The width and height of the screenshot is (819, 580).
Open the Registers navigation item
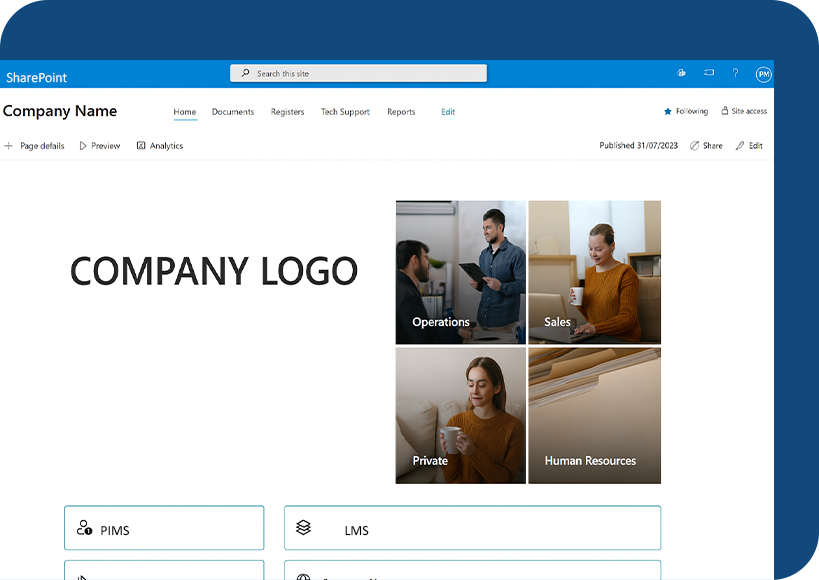(x=287, y=112)
